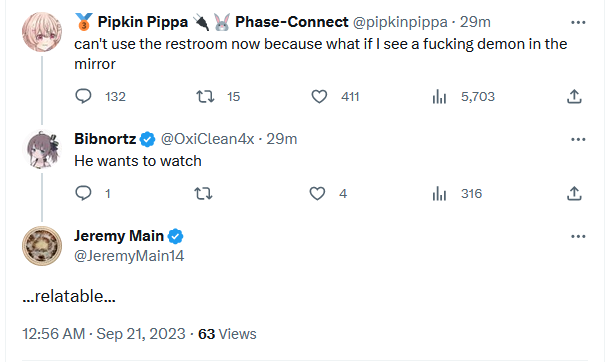
Task: Open Jeremy Main's round avatar
Action: click(42, 246)
